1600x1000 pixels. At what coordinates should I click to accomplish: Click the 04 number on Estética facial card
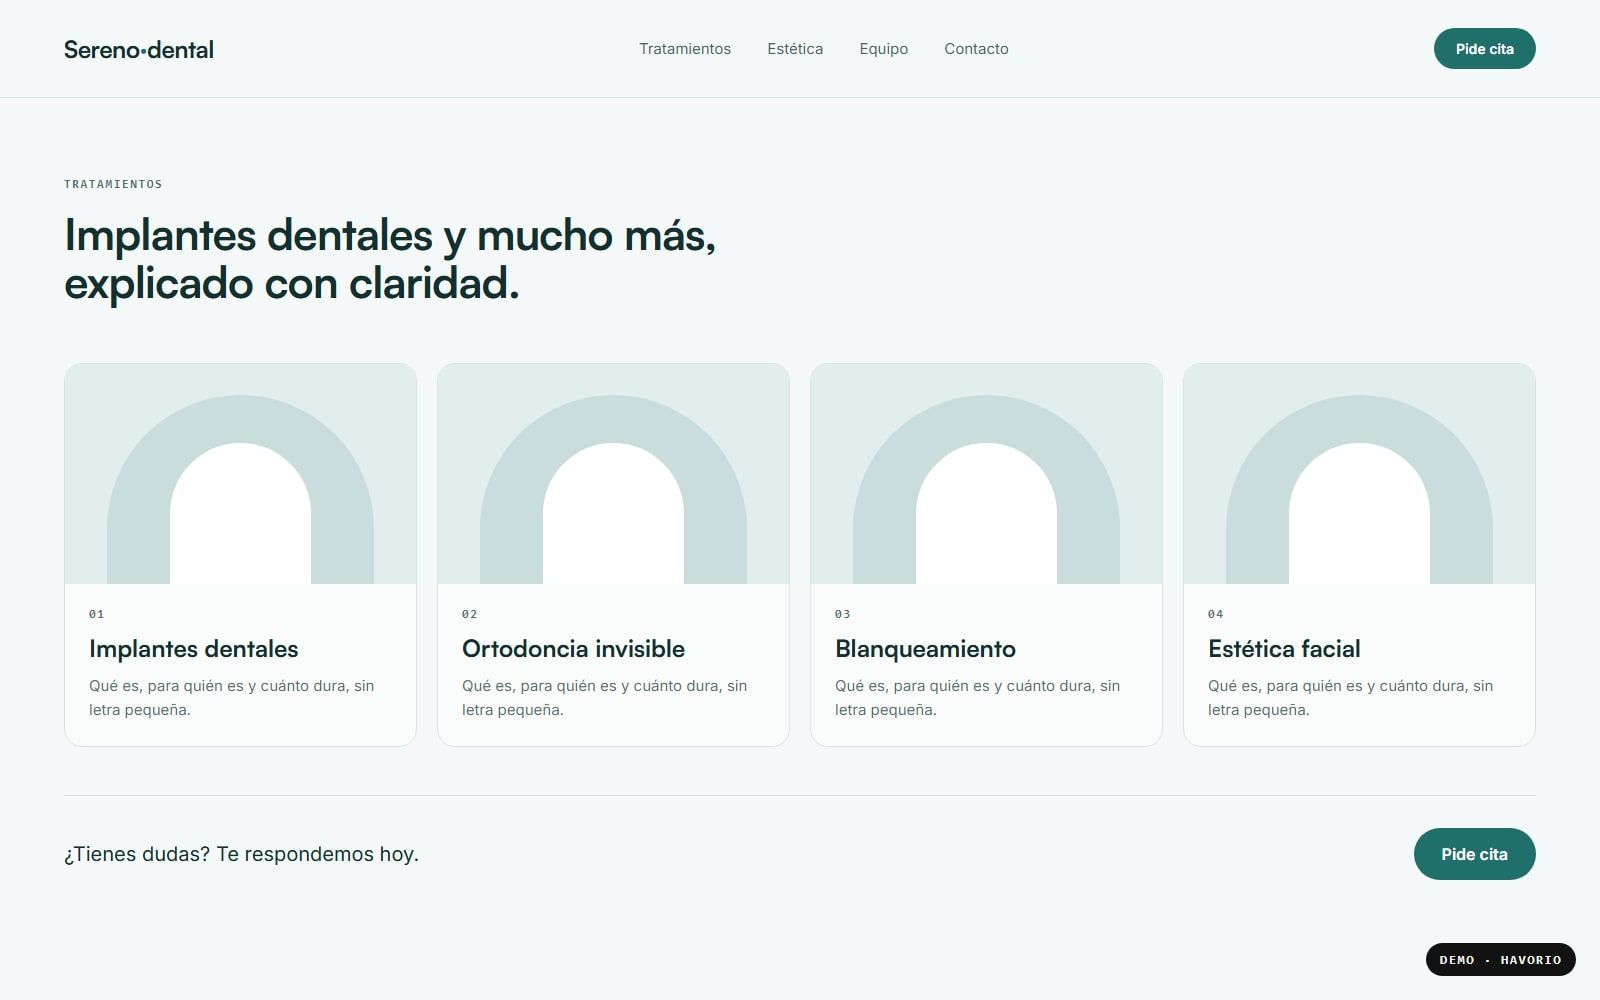click(1216, 614)
